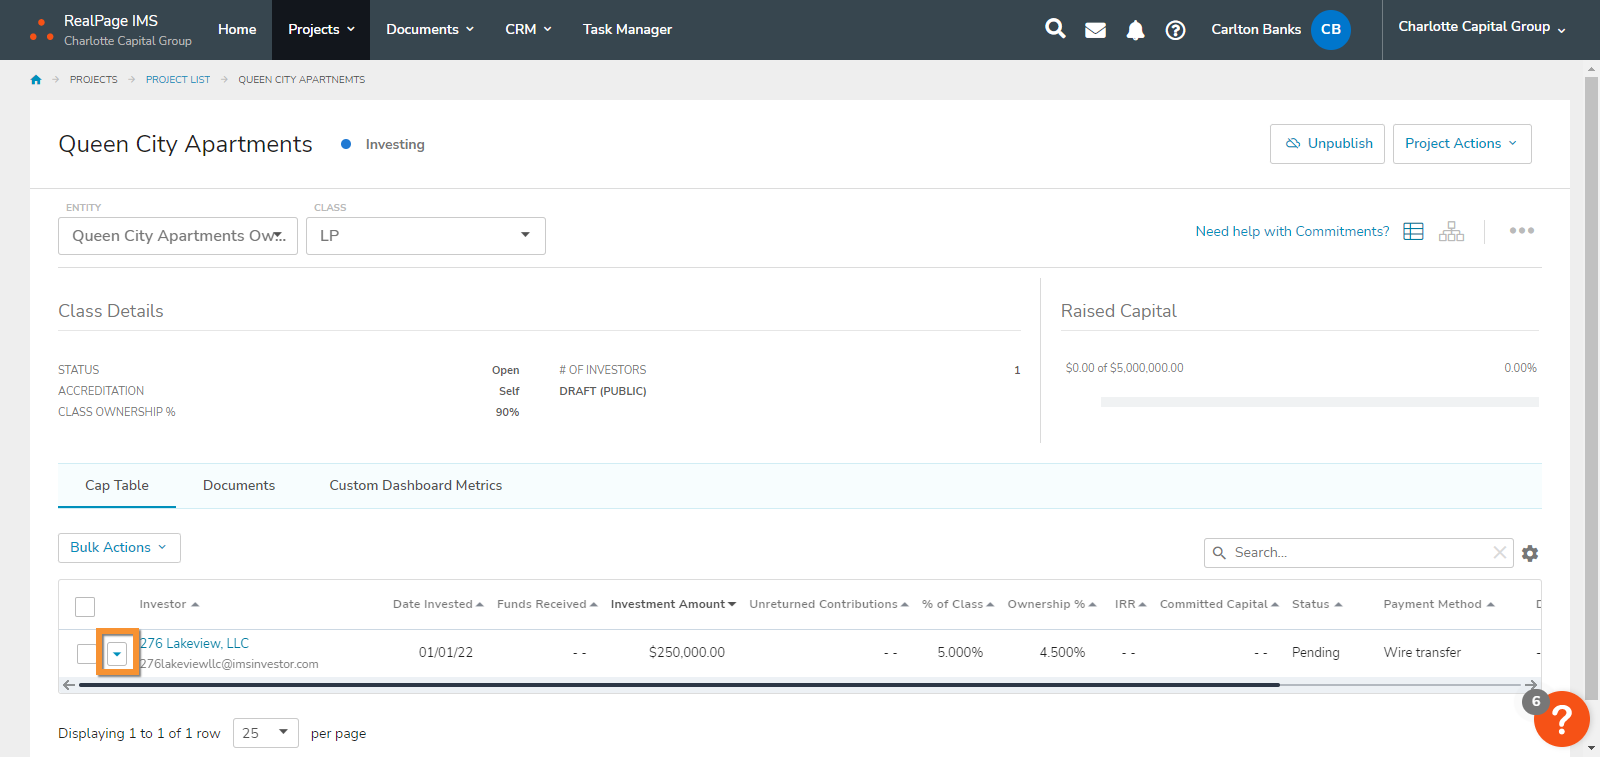Sort by % of Class column
The image size is (1600, 757).
(x=958, y=605)
